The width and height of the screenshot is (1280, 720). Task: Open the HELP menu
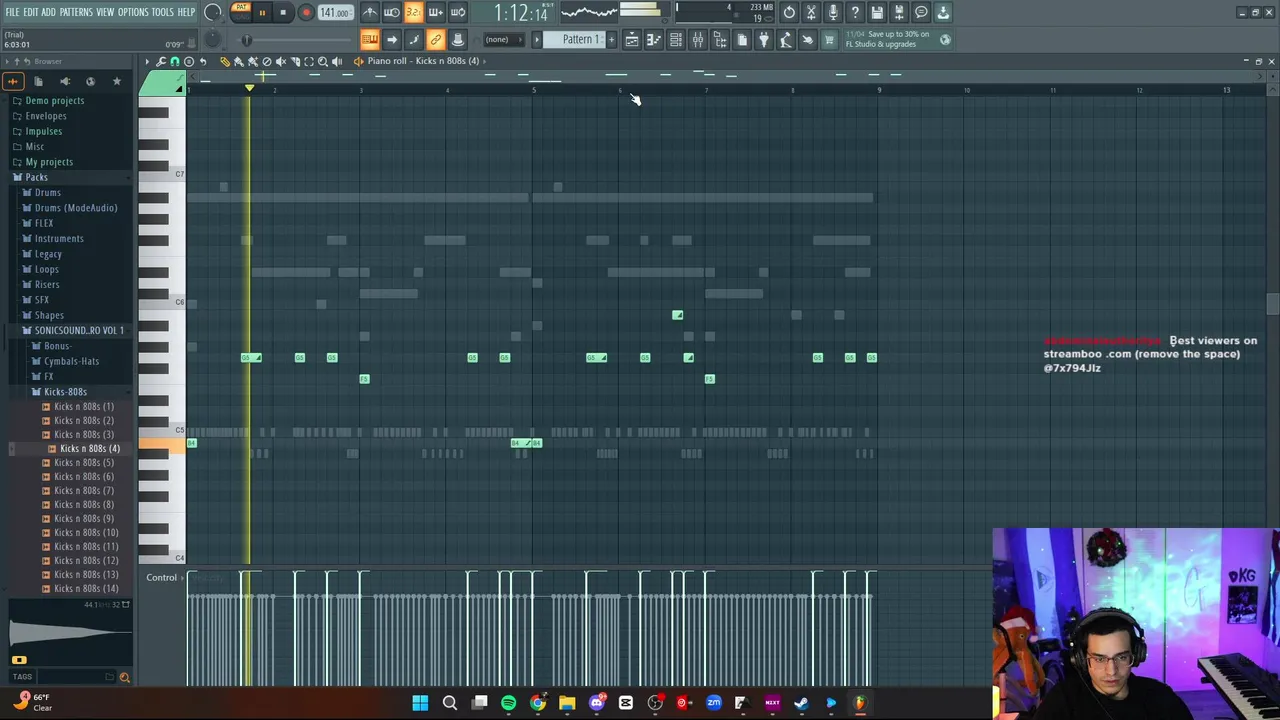(187, 12)
